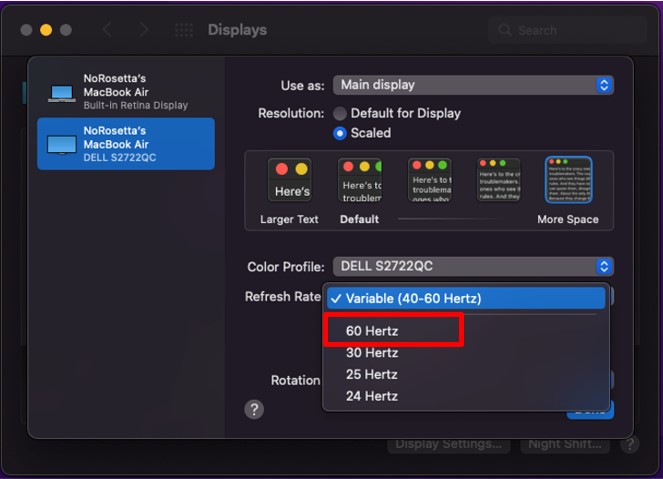Screen dimensions: 663x479
Task: Open the Color Profile DELL S2722QC dropdown
Action: click(473, 266)
